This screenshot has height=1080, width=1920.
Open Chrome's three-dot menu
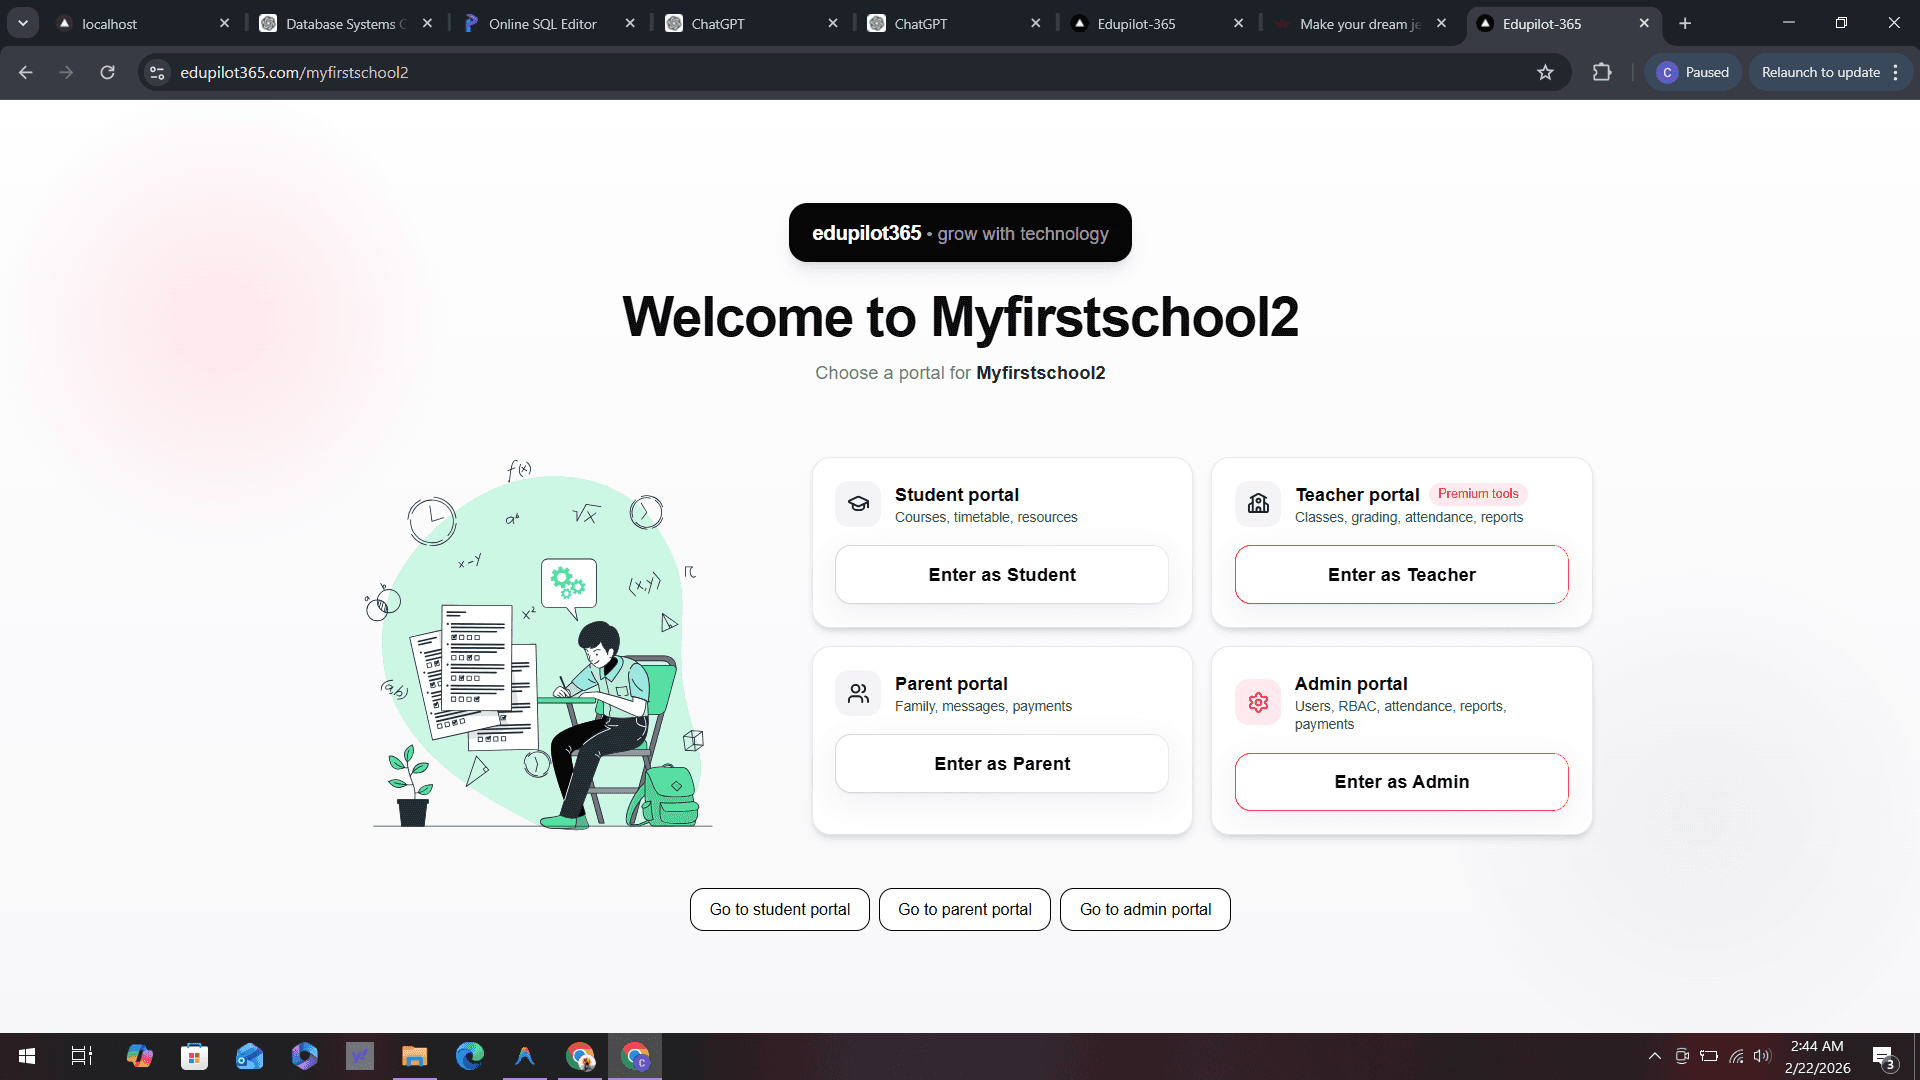1897,72
